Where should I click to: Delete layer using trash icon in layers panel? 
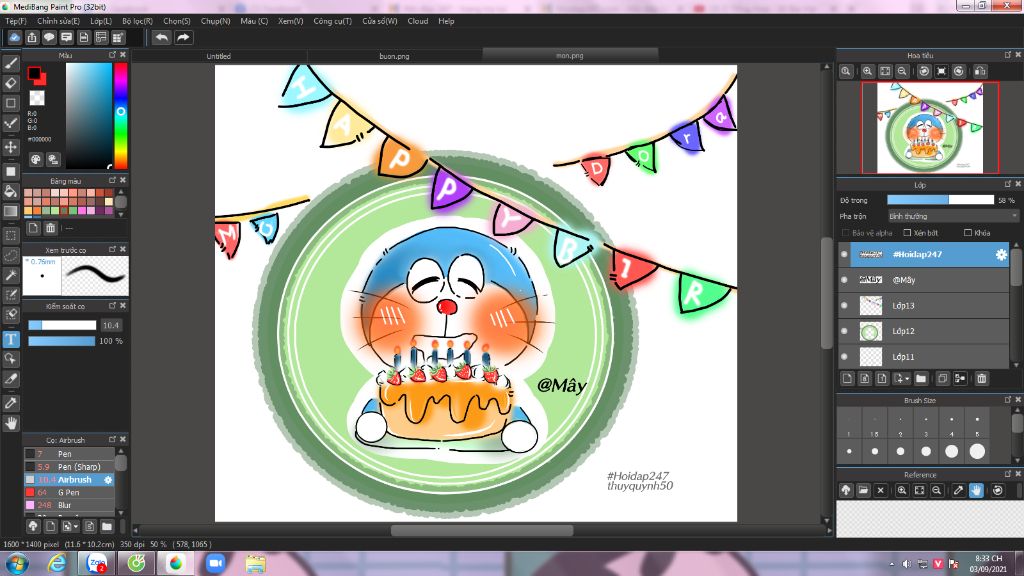[982, 378]
